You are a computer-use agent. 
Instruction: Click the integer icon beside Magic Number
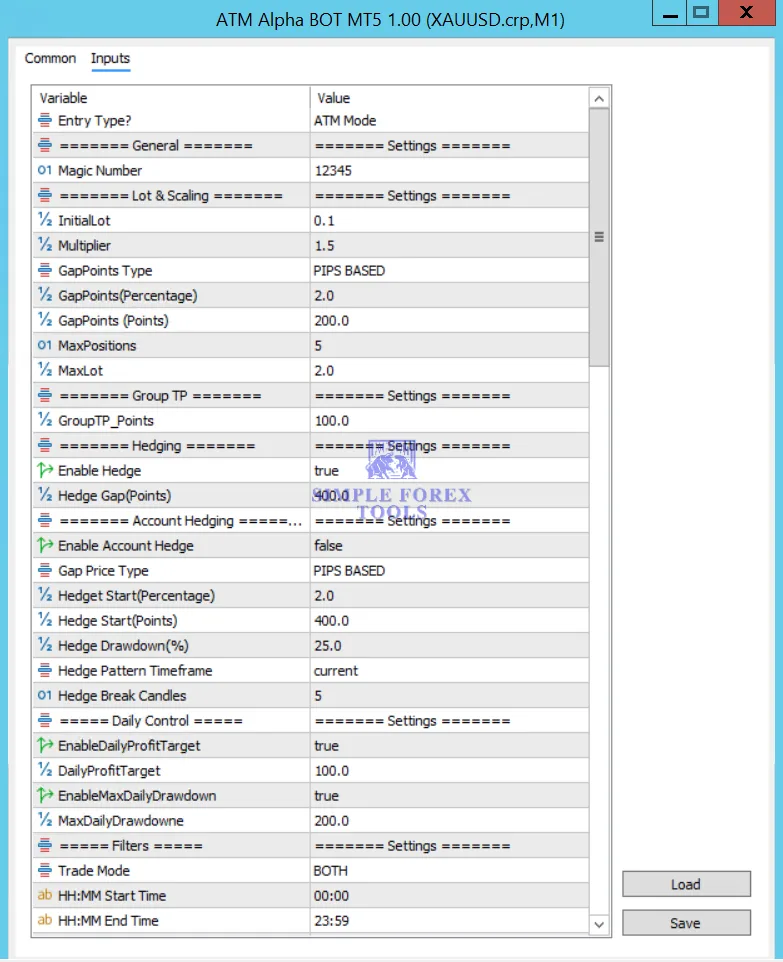(x=45, y=170)
